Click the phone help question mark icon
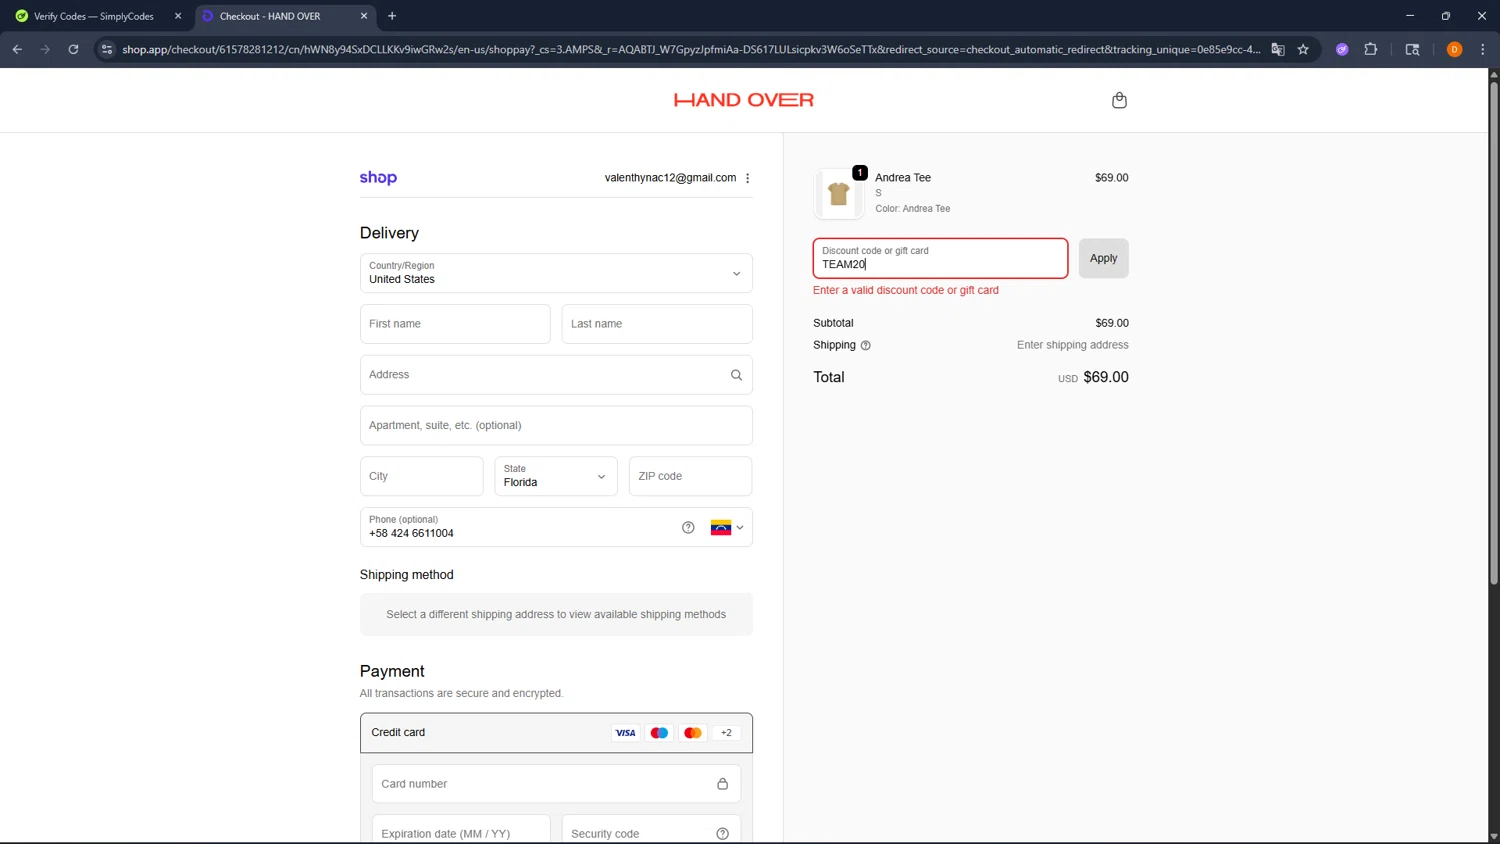This screenshot has height=844, width=1500. (688, 528)
